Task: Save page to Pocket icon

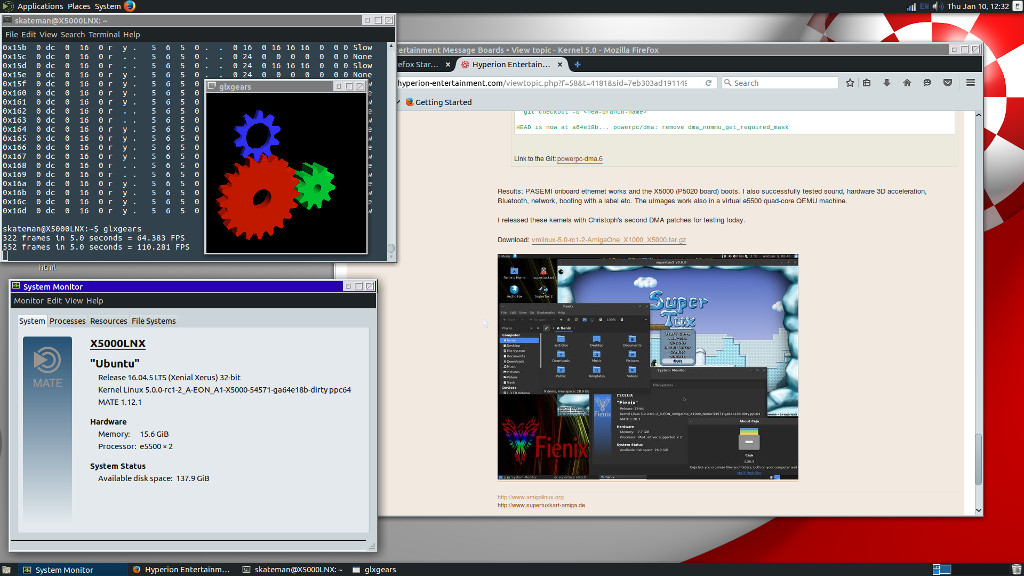Action: (947, 83)
